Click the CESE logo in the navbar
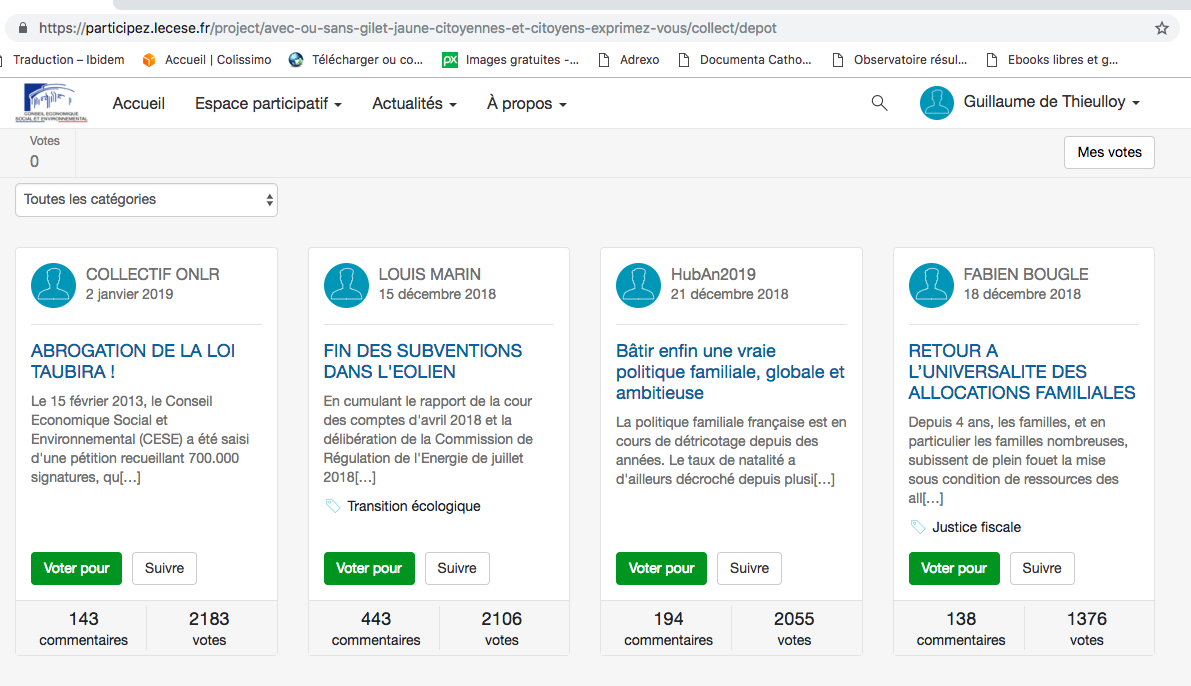This screenshot has width=1191, height=686. point(51,103)
